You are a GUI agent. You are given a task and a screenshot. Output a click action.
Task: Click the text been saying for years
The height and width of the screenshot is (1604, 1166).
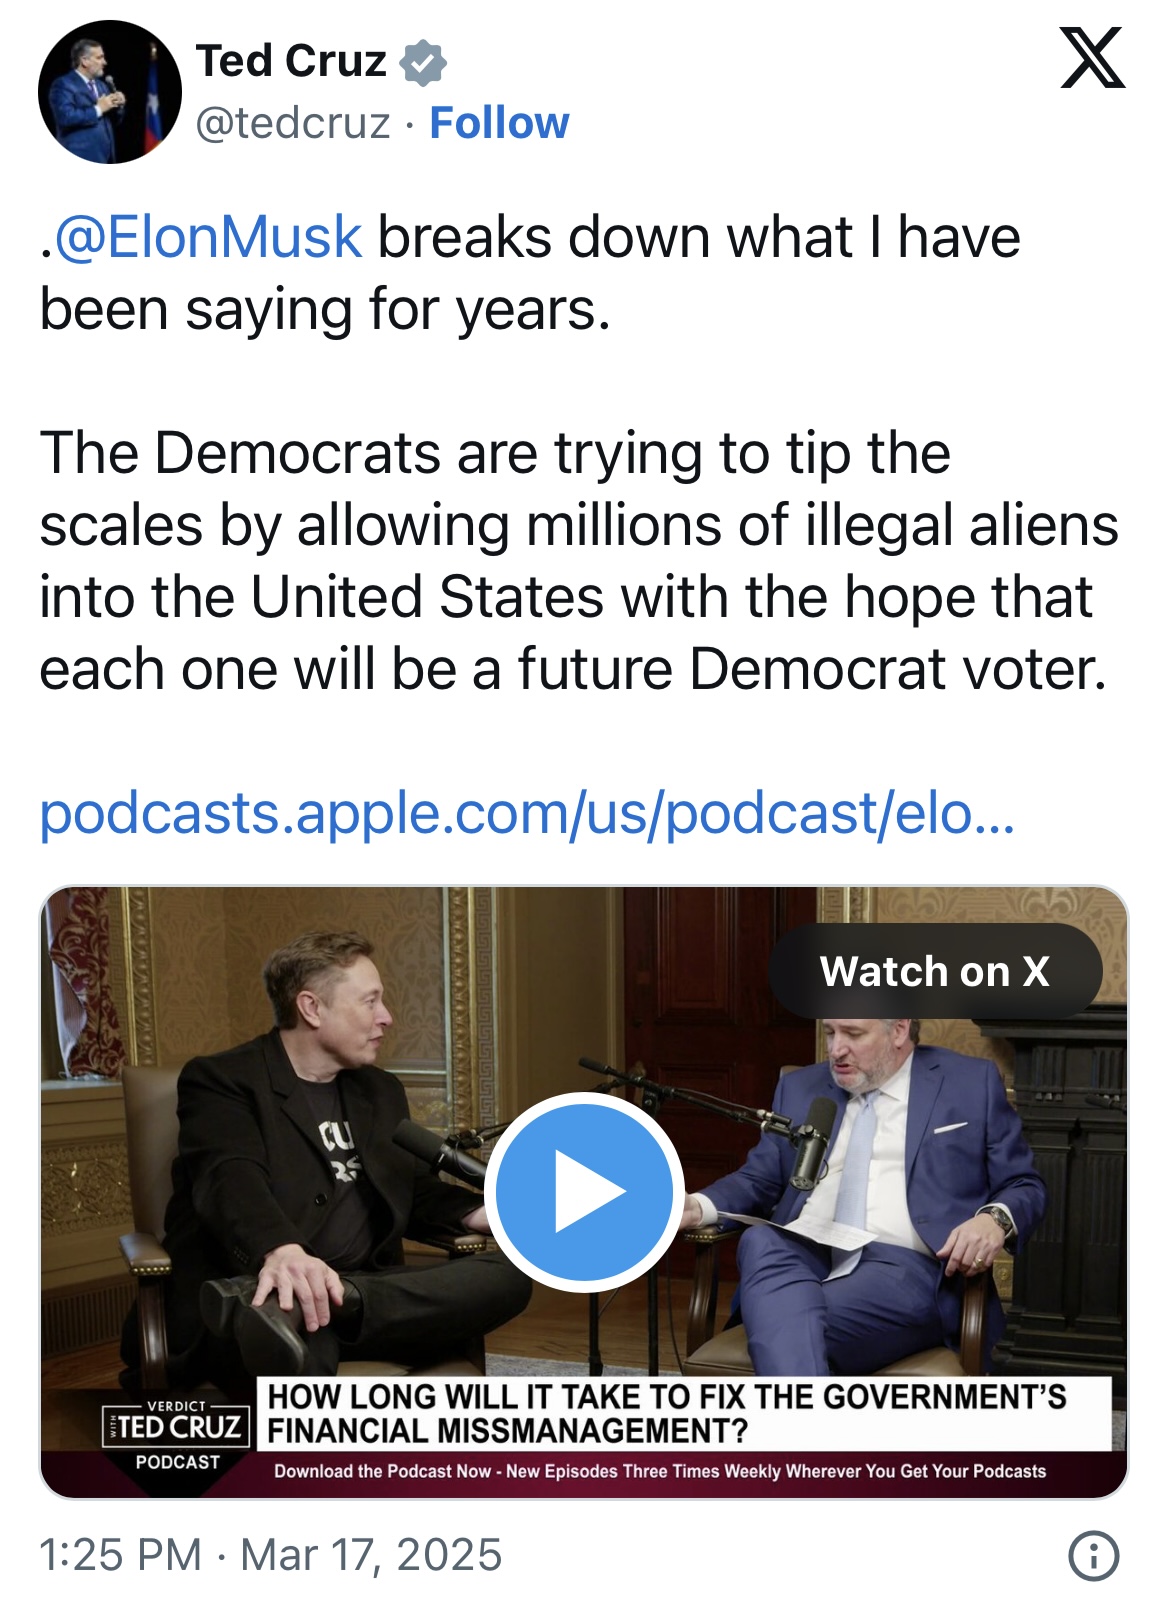(325, 310)
